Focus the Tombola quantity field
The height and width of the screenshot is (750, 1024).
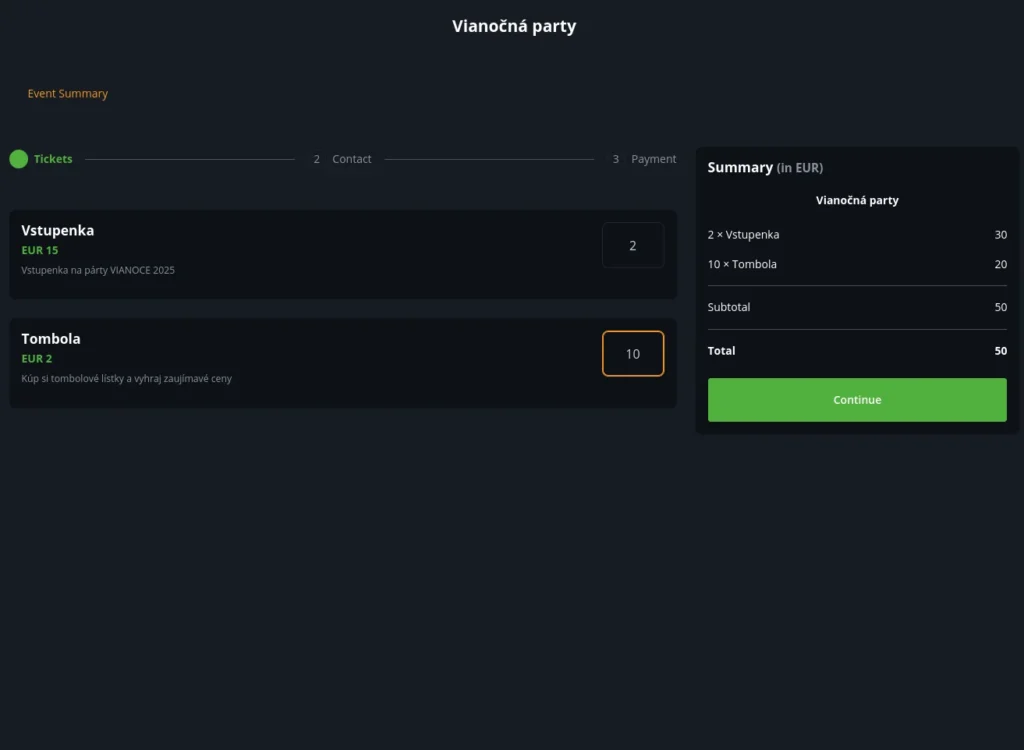pos(632,354)
